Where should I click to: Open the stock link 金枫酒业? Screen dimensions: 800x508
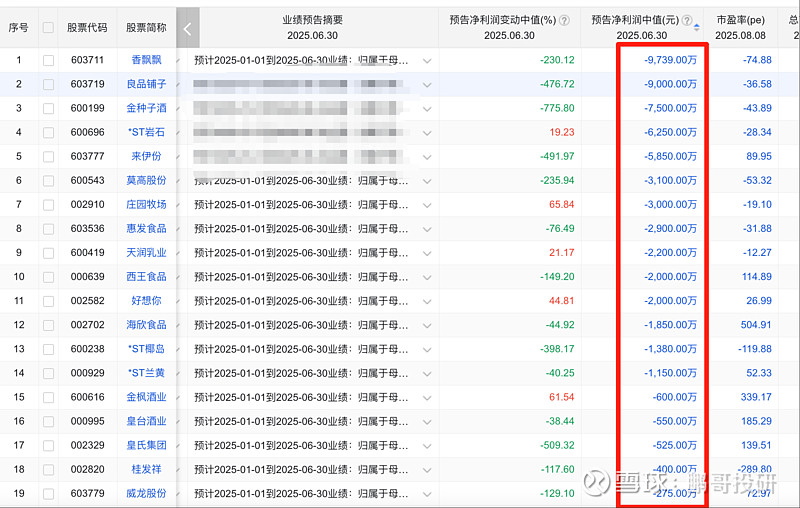(146, 397)
